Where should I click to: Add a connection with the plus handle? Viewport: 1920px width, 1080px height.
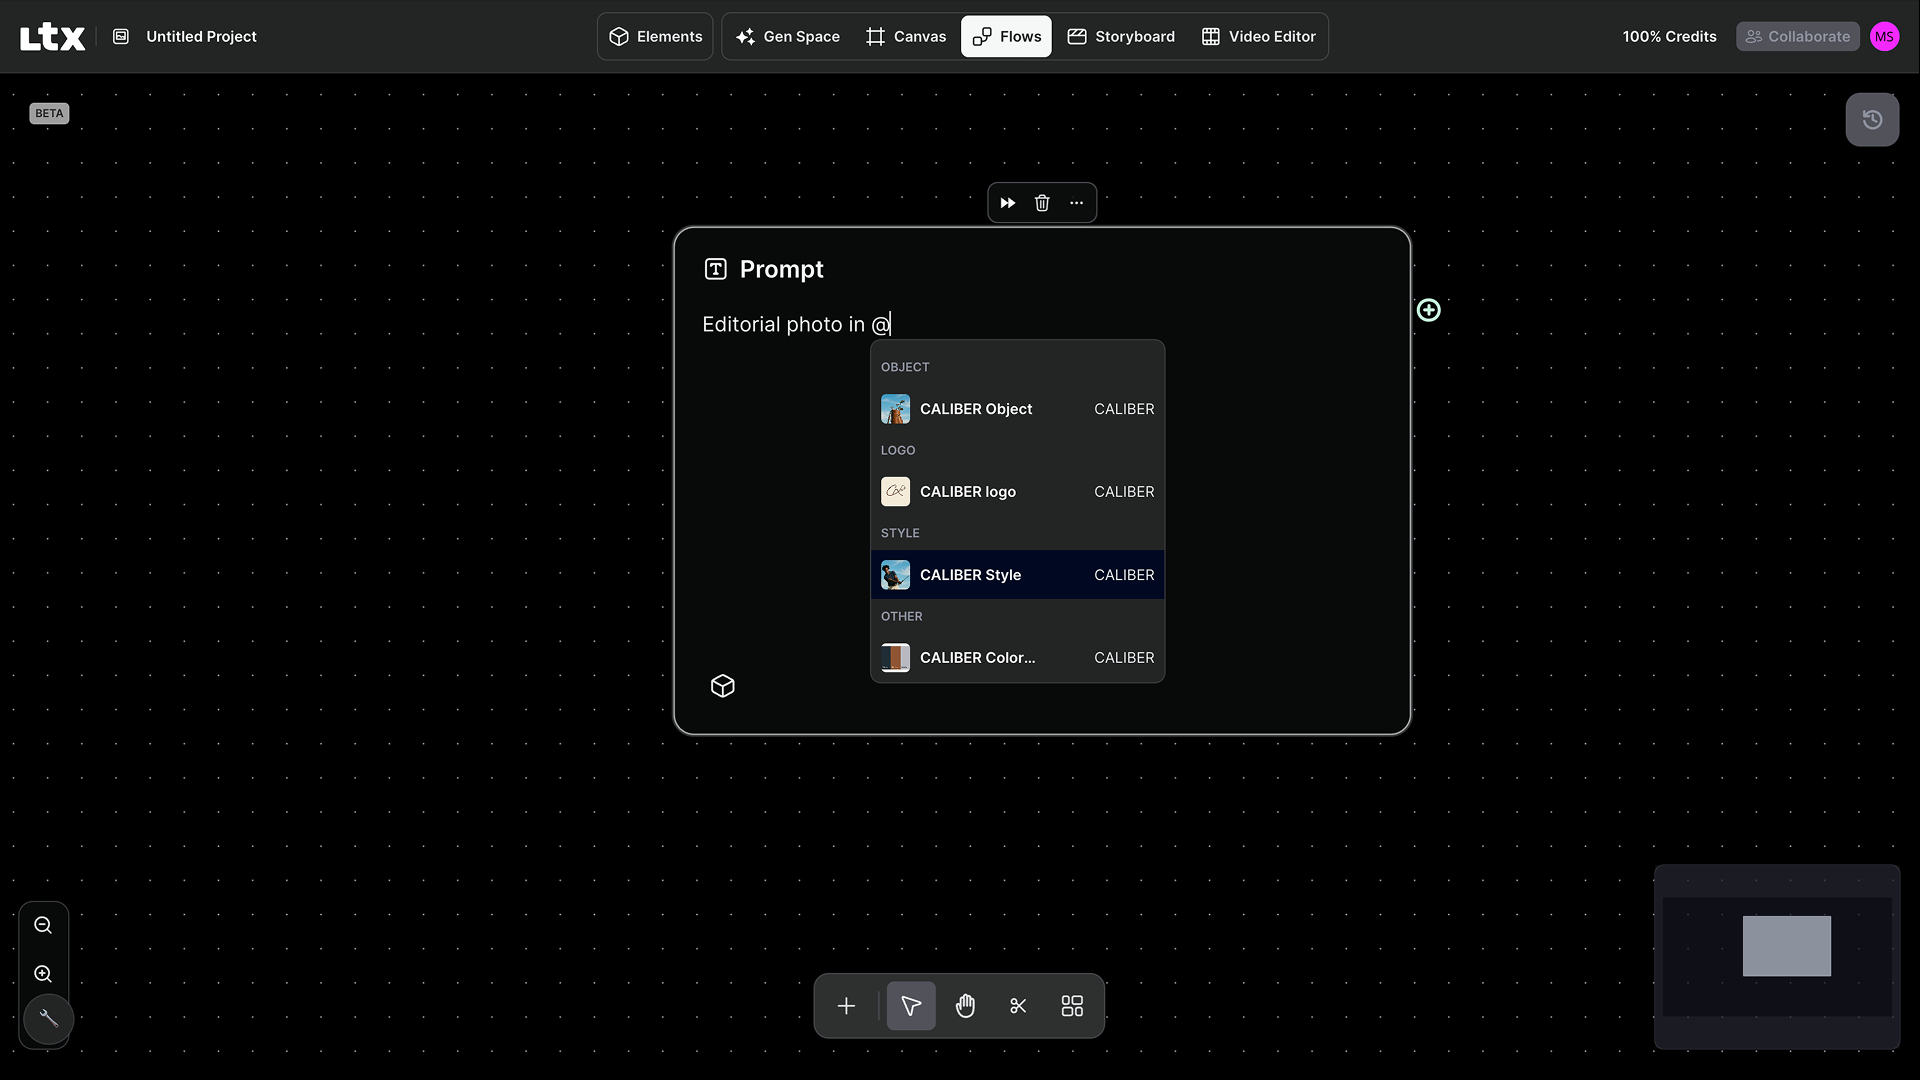(x=1428, y=310)
